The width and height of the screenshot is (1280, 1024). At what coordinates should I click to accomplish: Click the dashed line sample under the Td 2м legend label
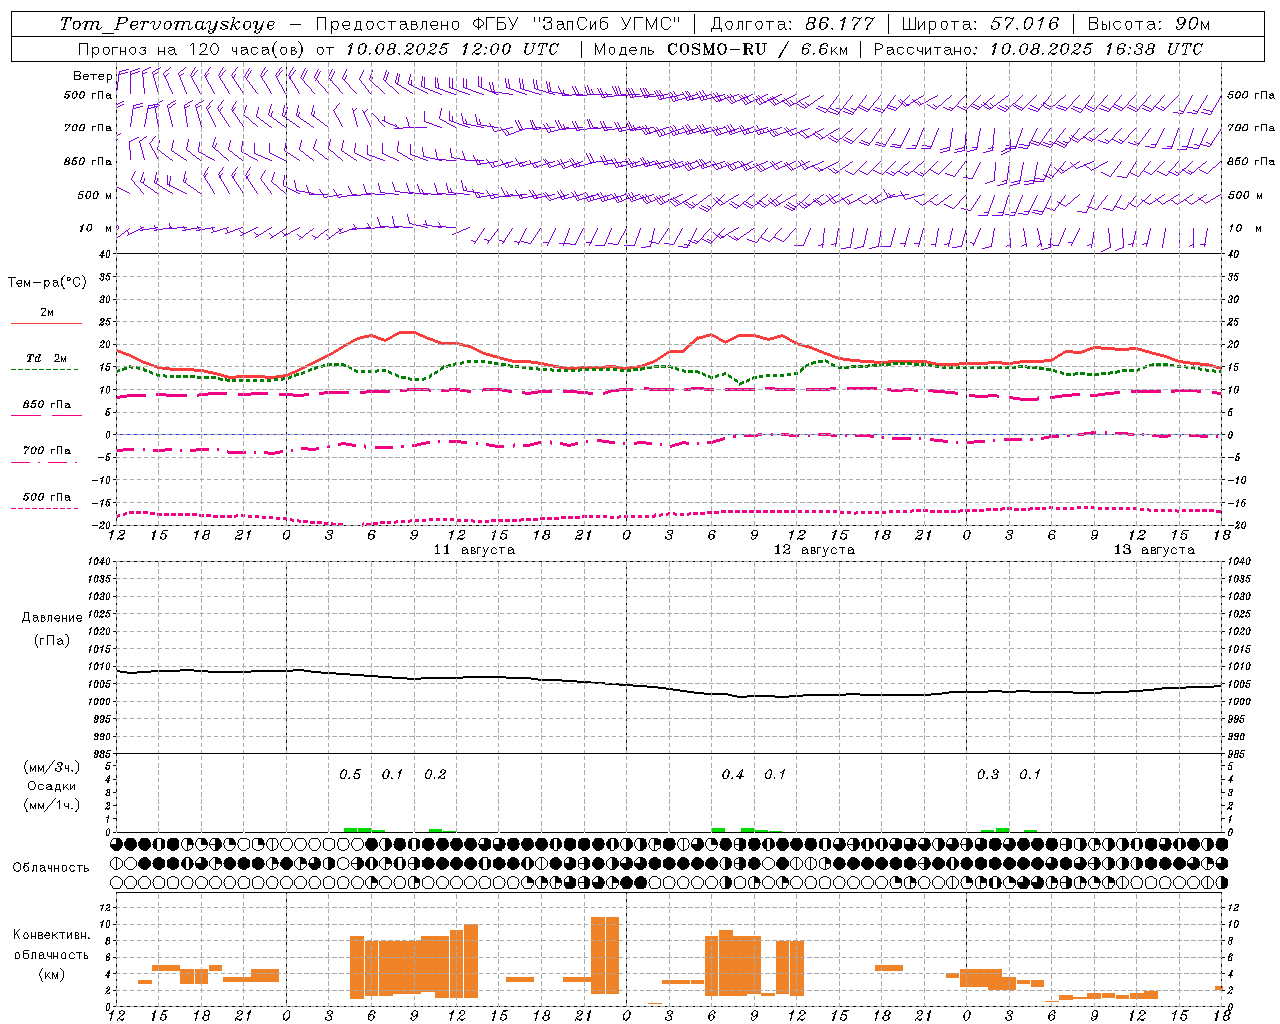click(x=45, y=370)
